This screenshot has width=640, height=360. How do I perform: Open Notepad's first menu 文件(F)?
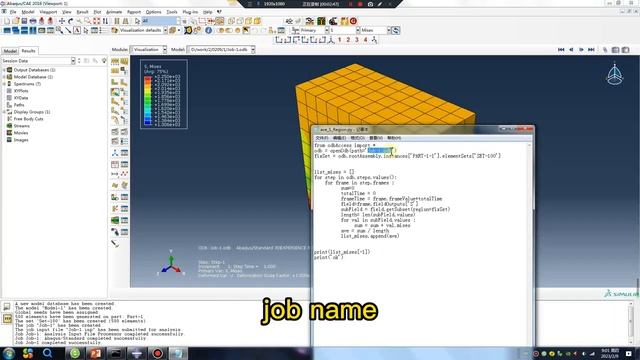click(322, 138)
